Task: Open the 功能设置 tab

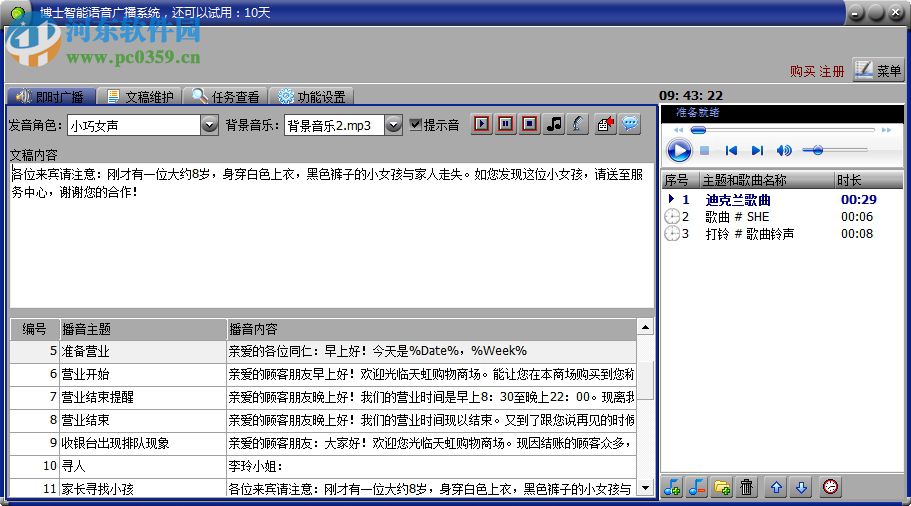Action: 311,96
